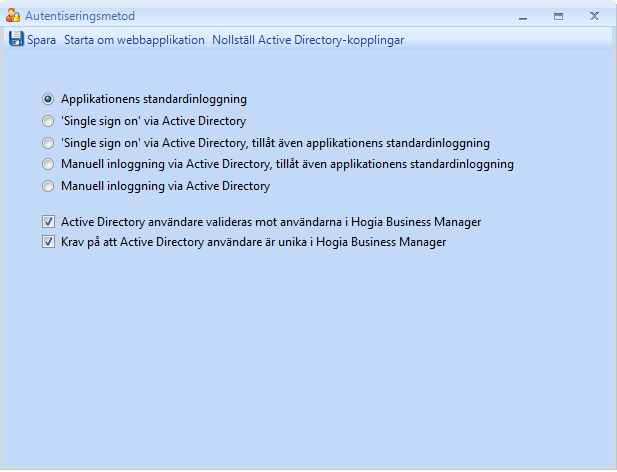Select 'Single sign on' via Active Directory only

48,121
